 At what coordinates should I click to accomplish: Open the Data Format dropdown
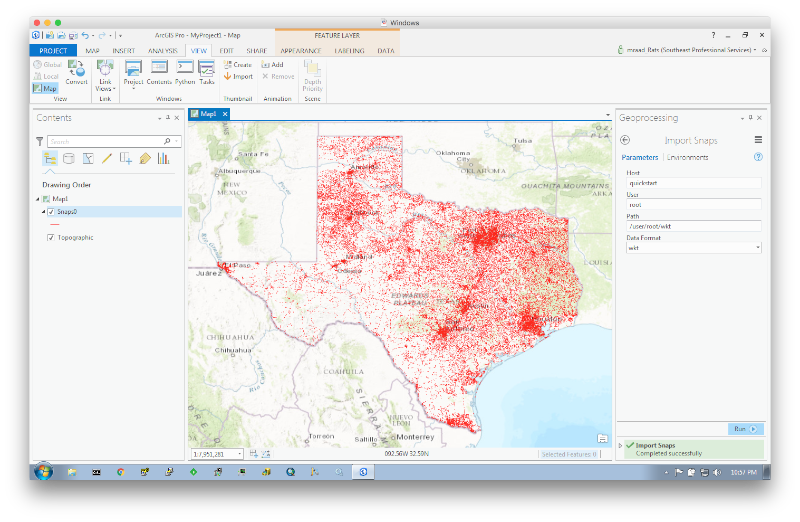(693, 247)
